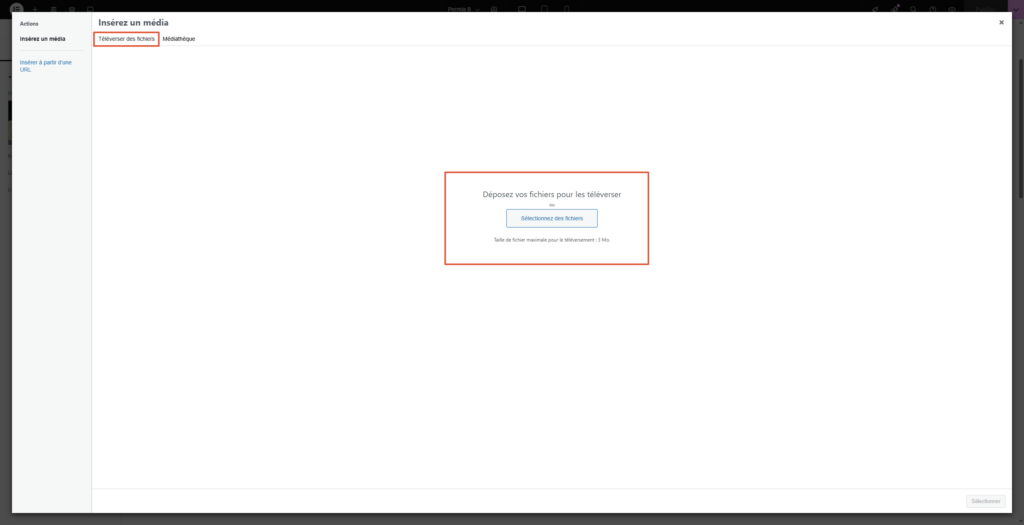Open site settings via the sliders icon
Viewport: 1024px width, 525px height.
[x=53, y=8]
